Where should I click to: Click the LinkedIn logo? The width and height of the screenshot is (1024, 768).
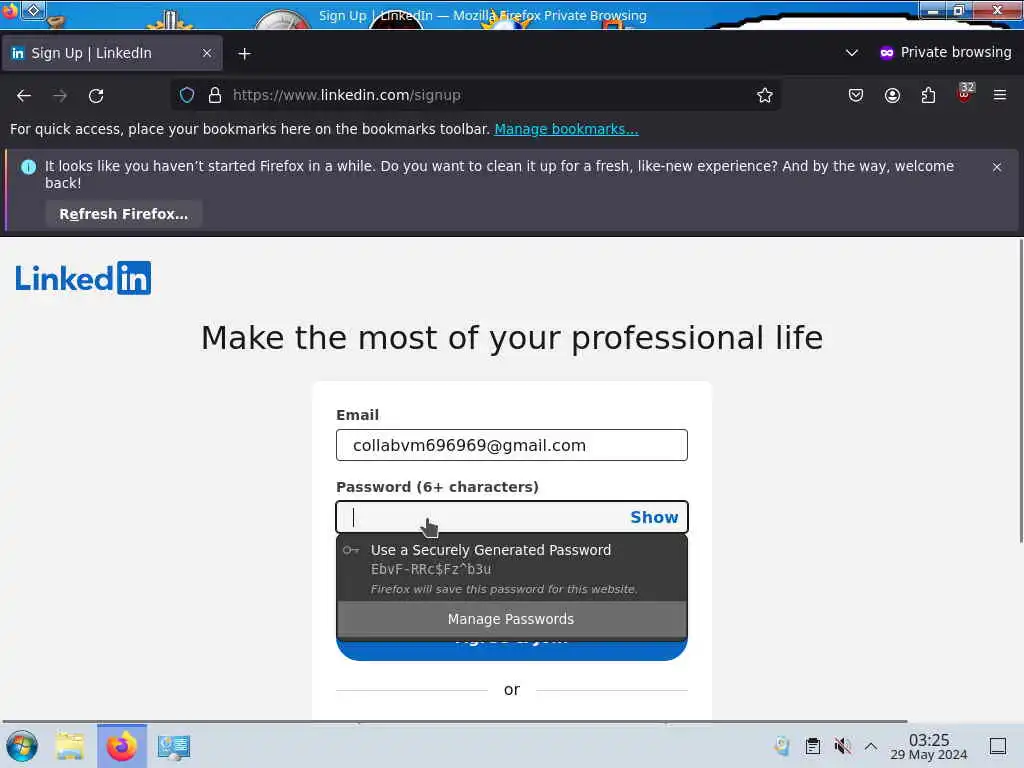point(84,278)
